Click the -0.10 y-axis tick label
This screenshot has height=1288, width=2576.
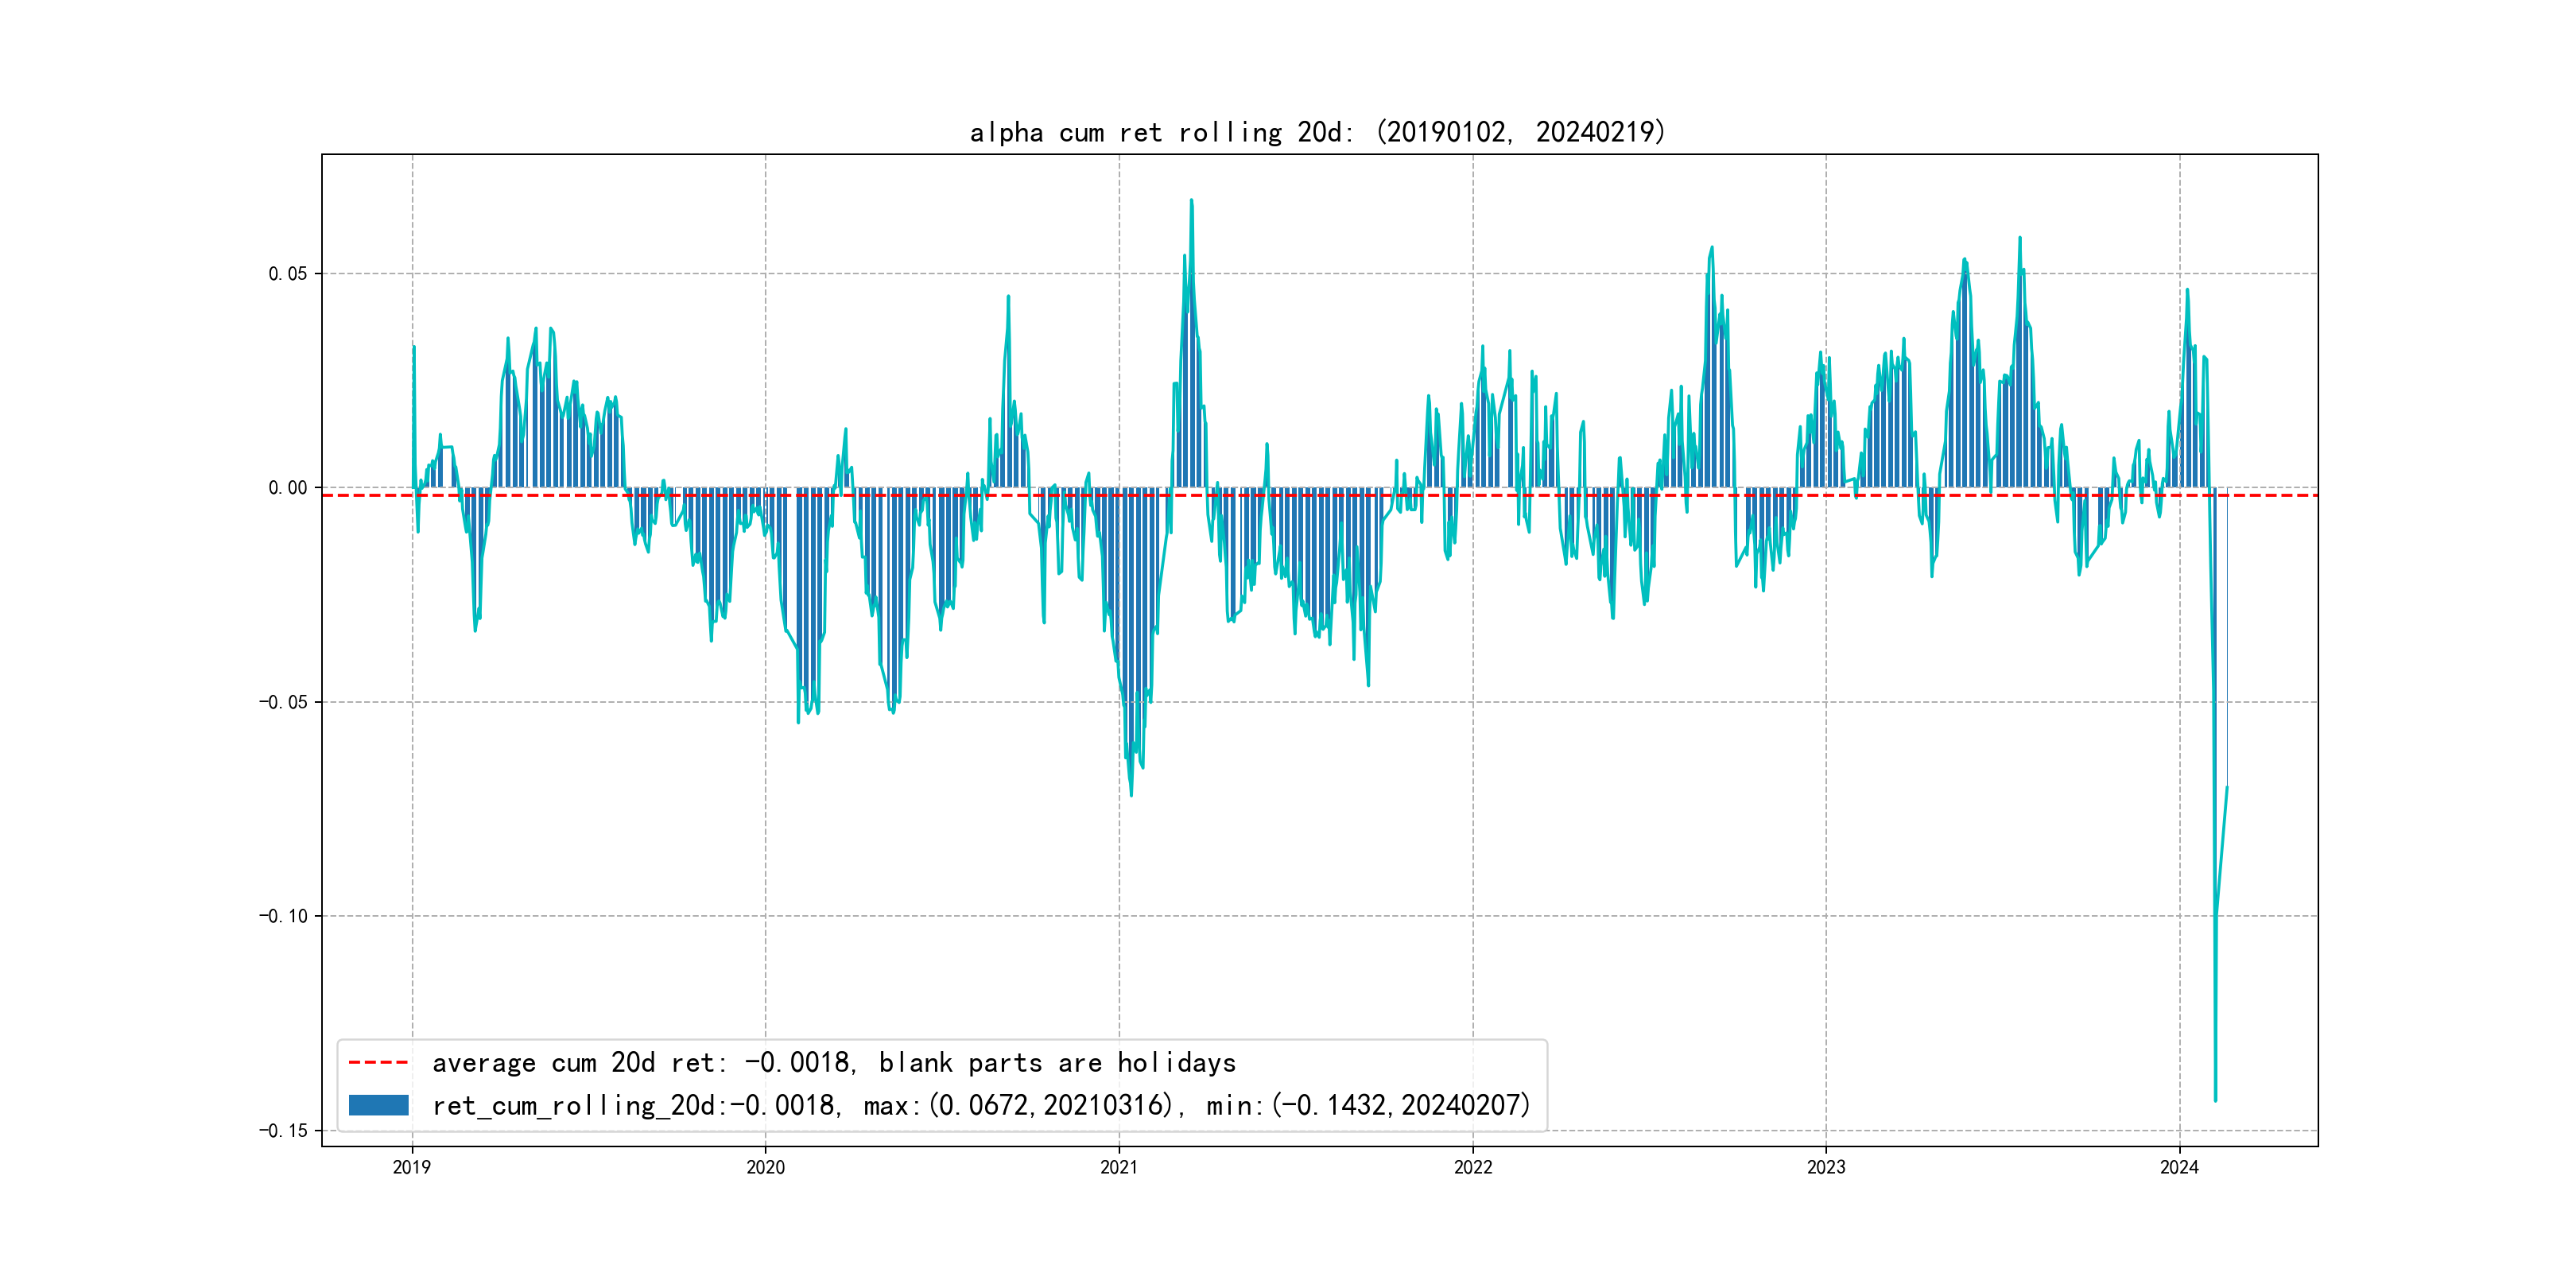coord(283,916)
